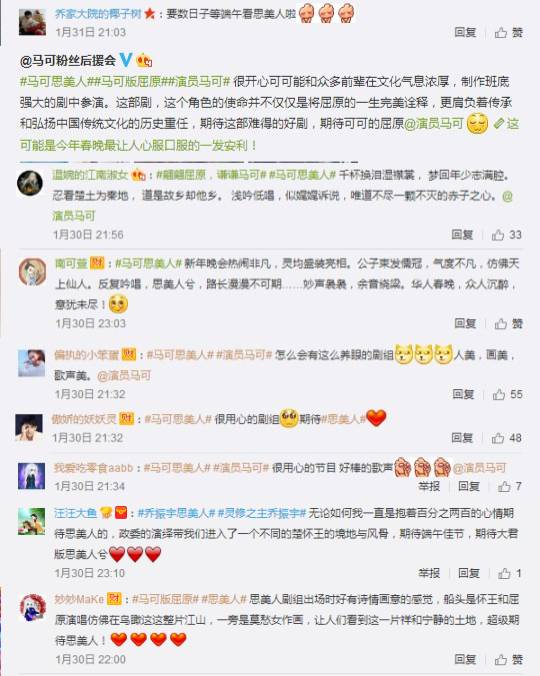Open @演员马可 mention in top post
540x676 pixels.
pos(433,124)
